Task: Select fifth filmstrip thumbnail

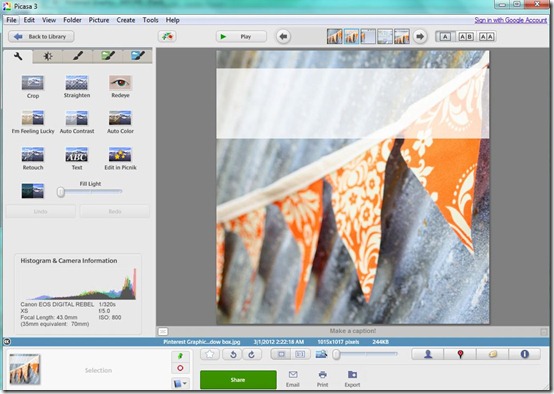Action: (x=402, y=36)
